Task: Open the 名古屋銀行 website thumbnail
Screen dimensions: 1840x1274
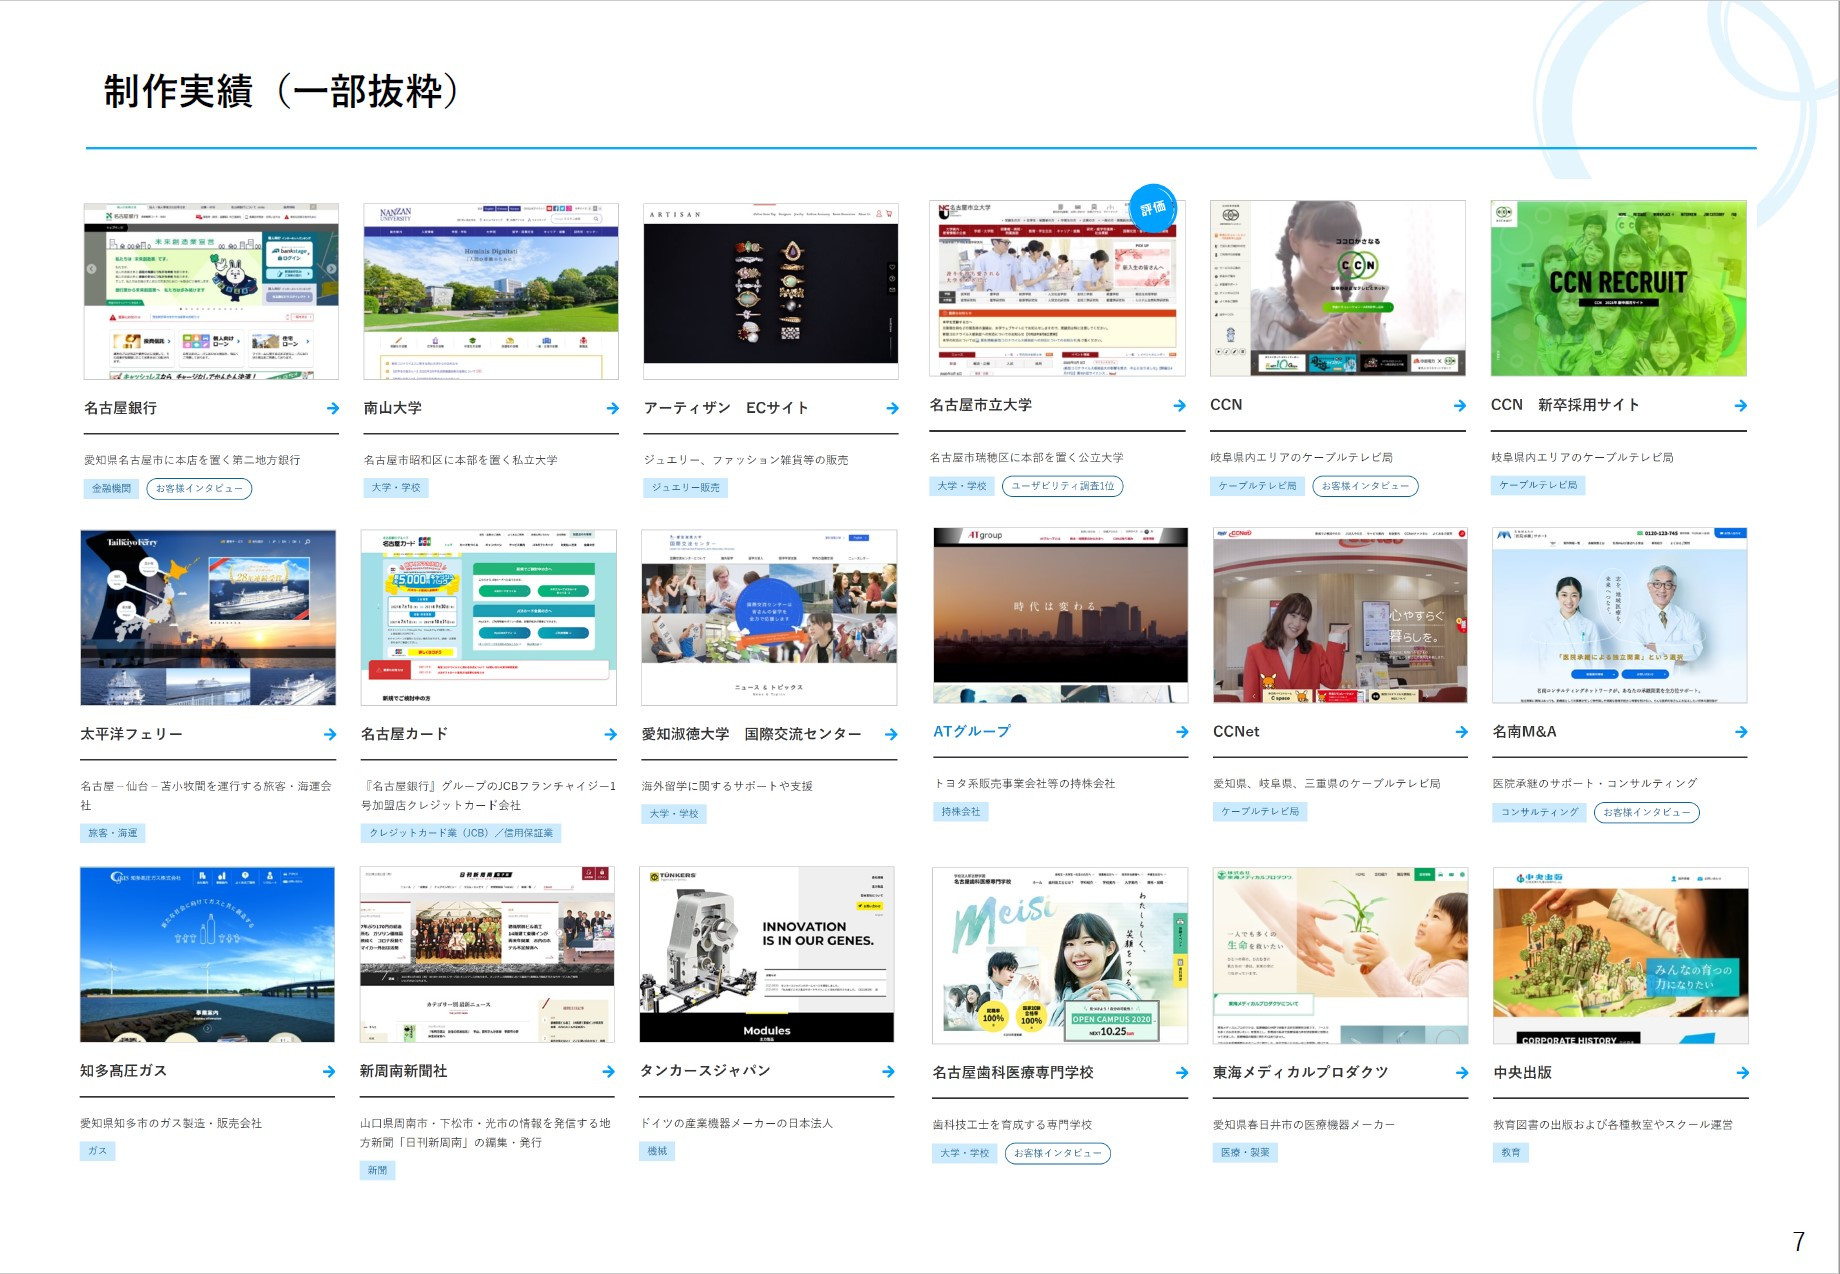Action: [x=211, y=291]
